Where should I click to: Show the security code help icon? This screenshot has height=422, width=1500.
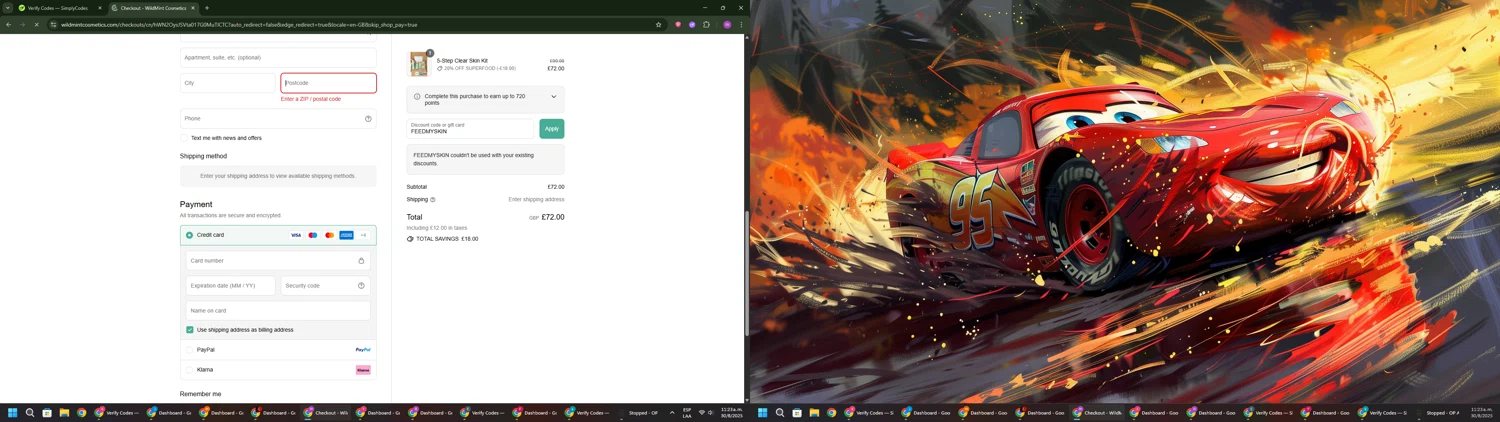click(x=361, y=286)
